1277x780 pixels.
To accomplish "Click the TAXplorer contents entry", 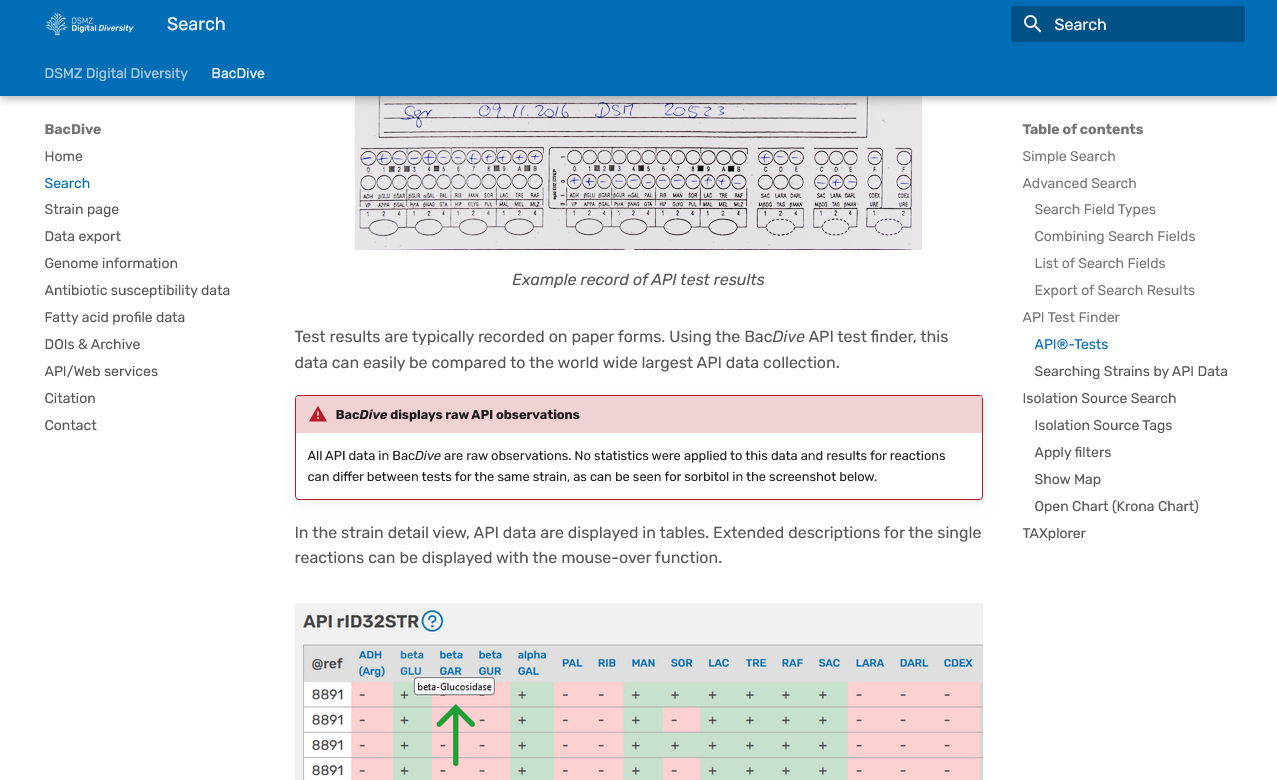I will tap(1053, 533).
